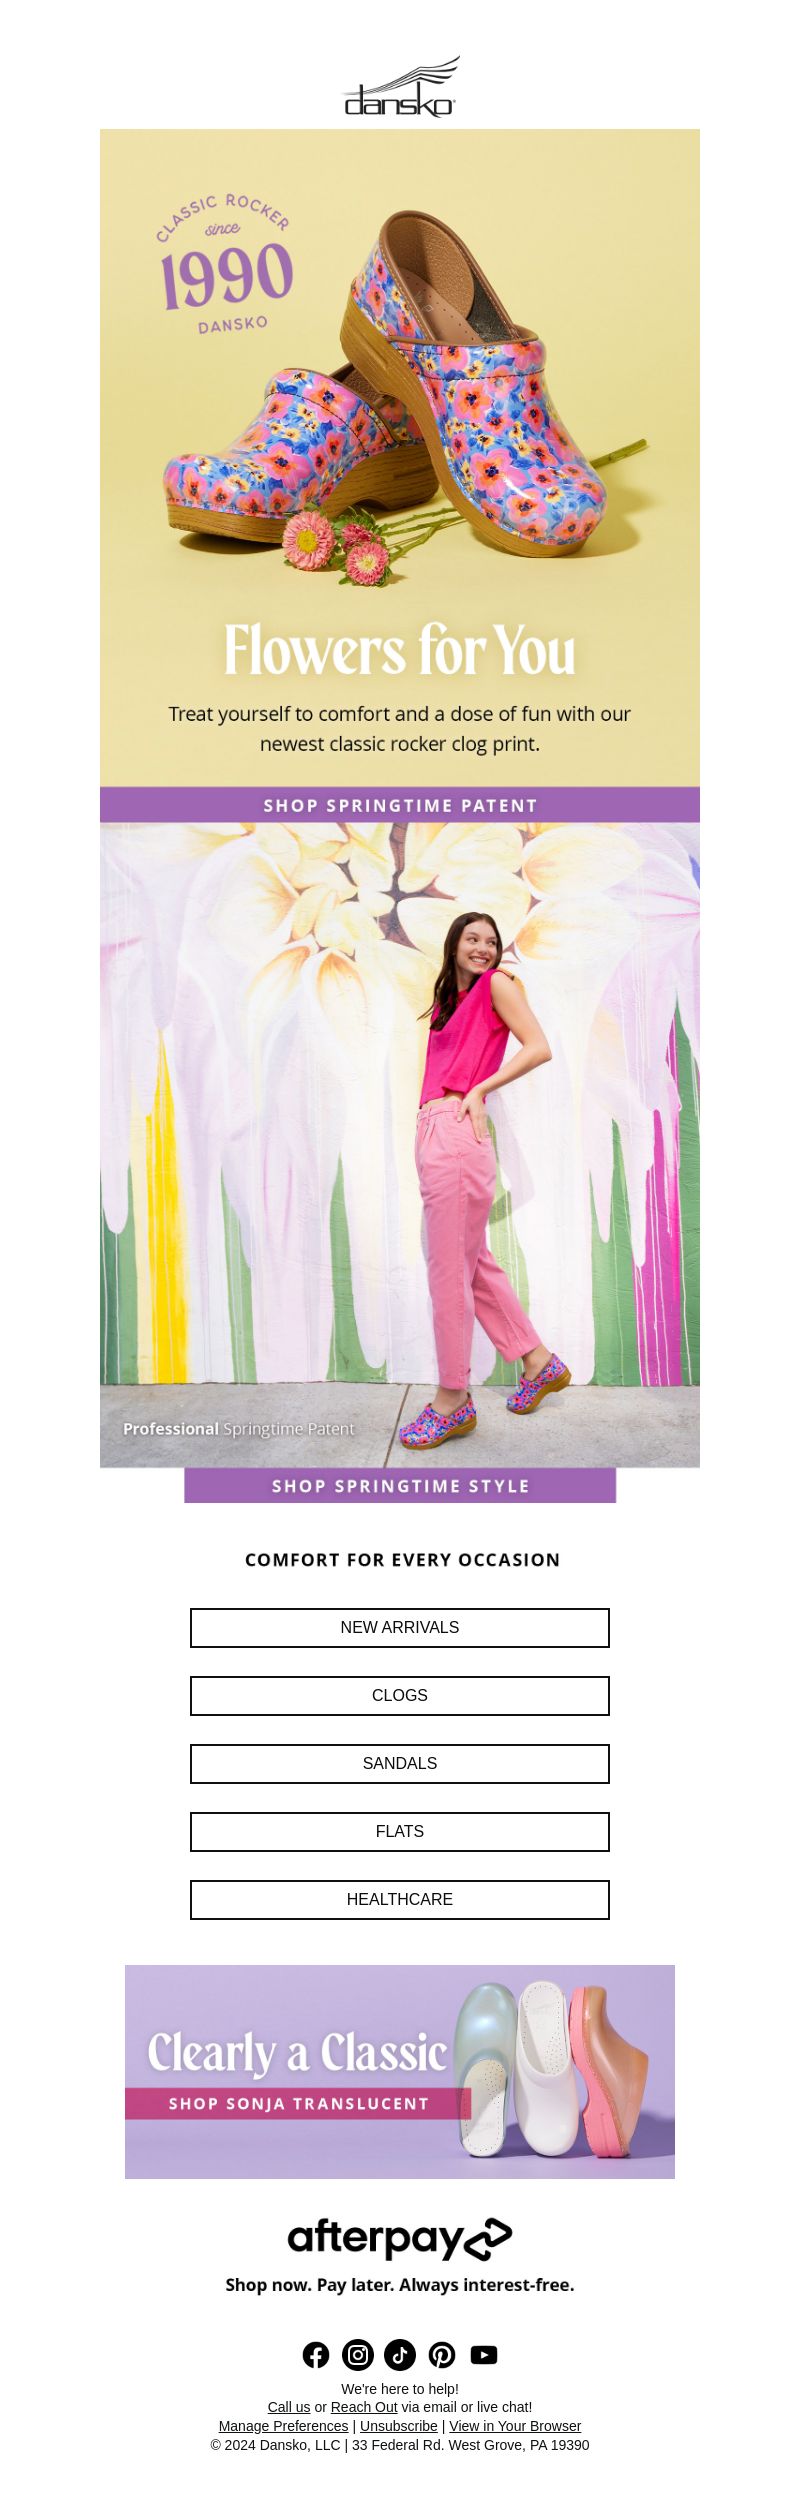Click the Classic Rocker since 1990 badge
The width and height of the screenshot is (800, 2507).
pyautogui.click(x=226, y=264)
